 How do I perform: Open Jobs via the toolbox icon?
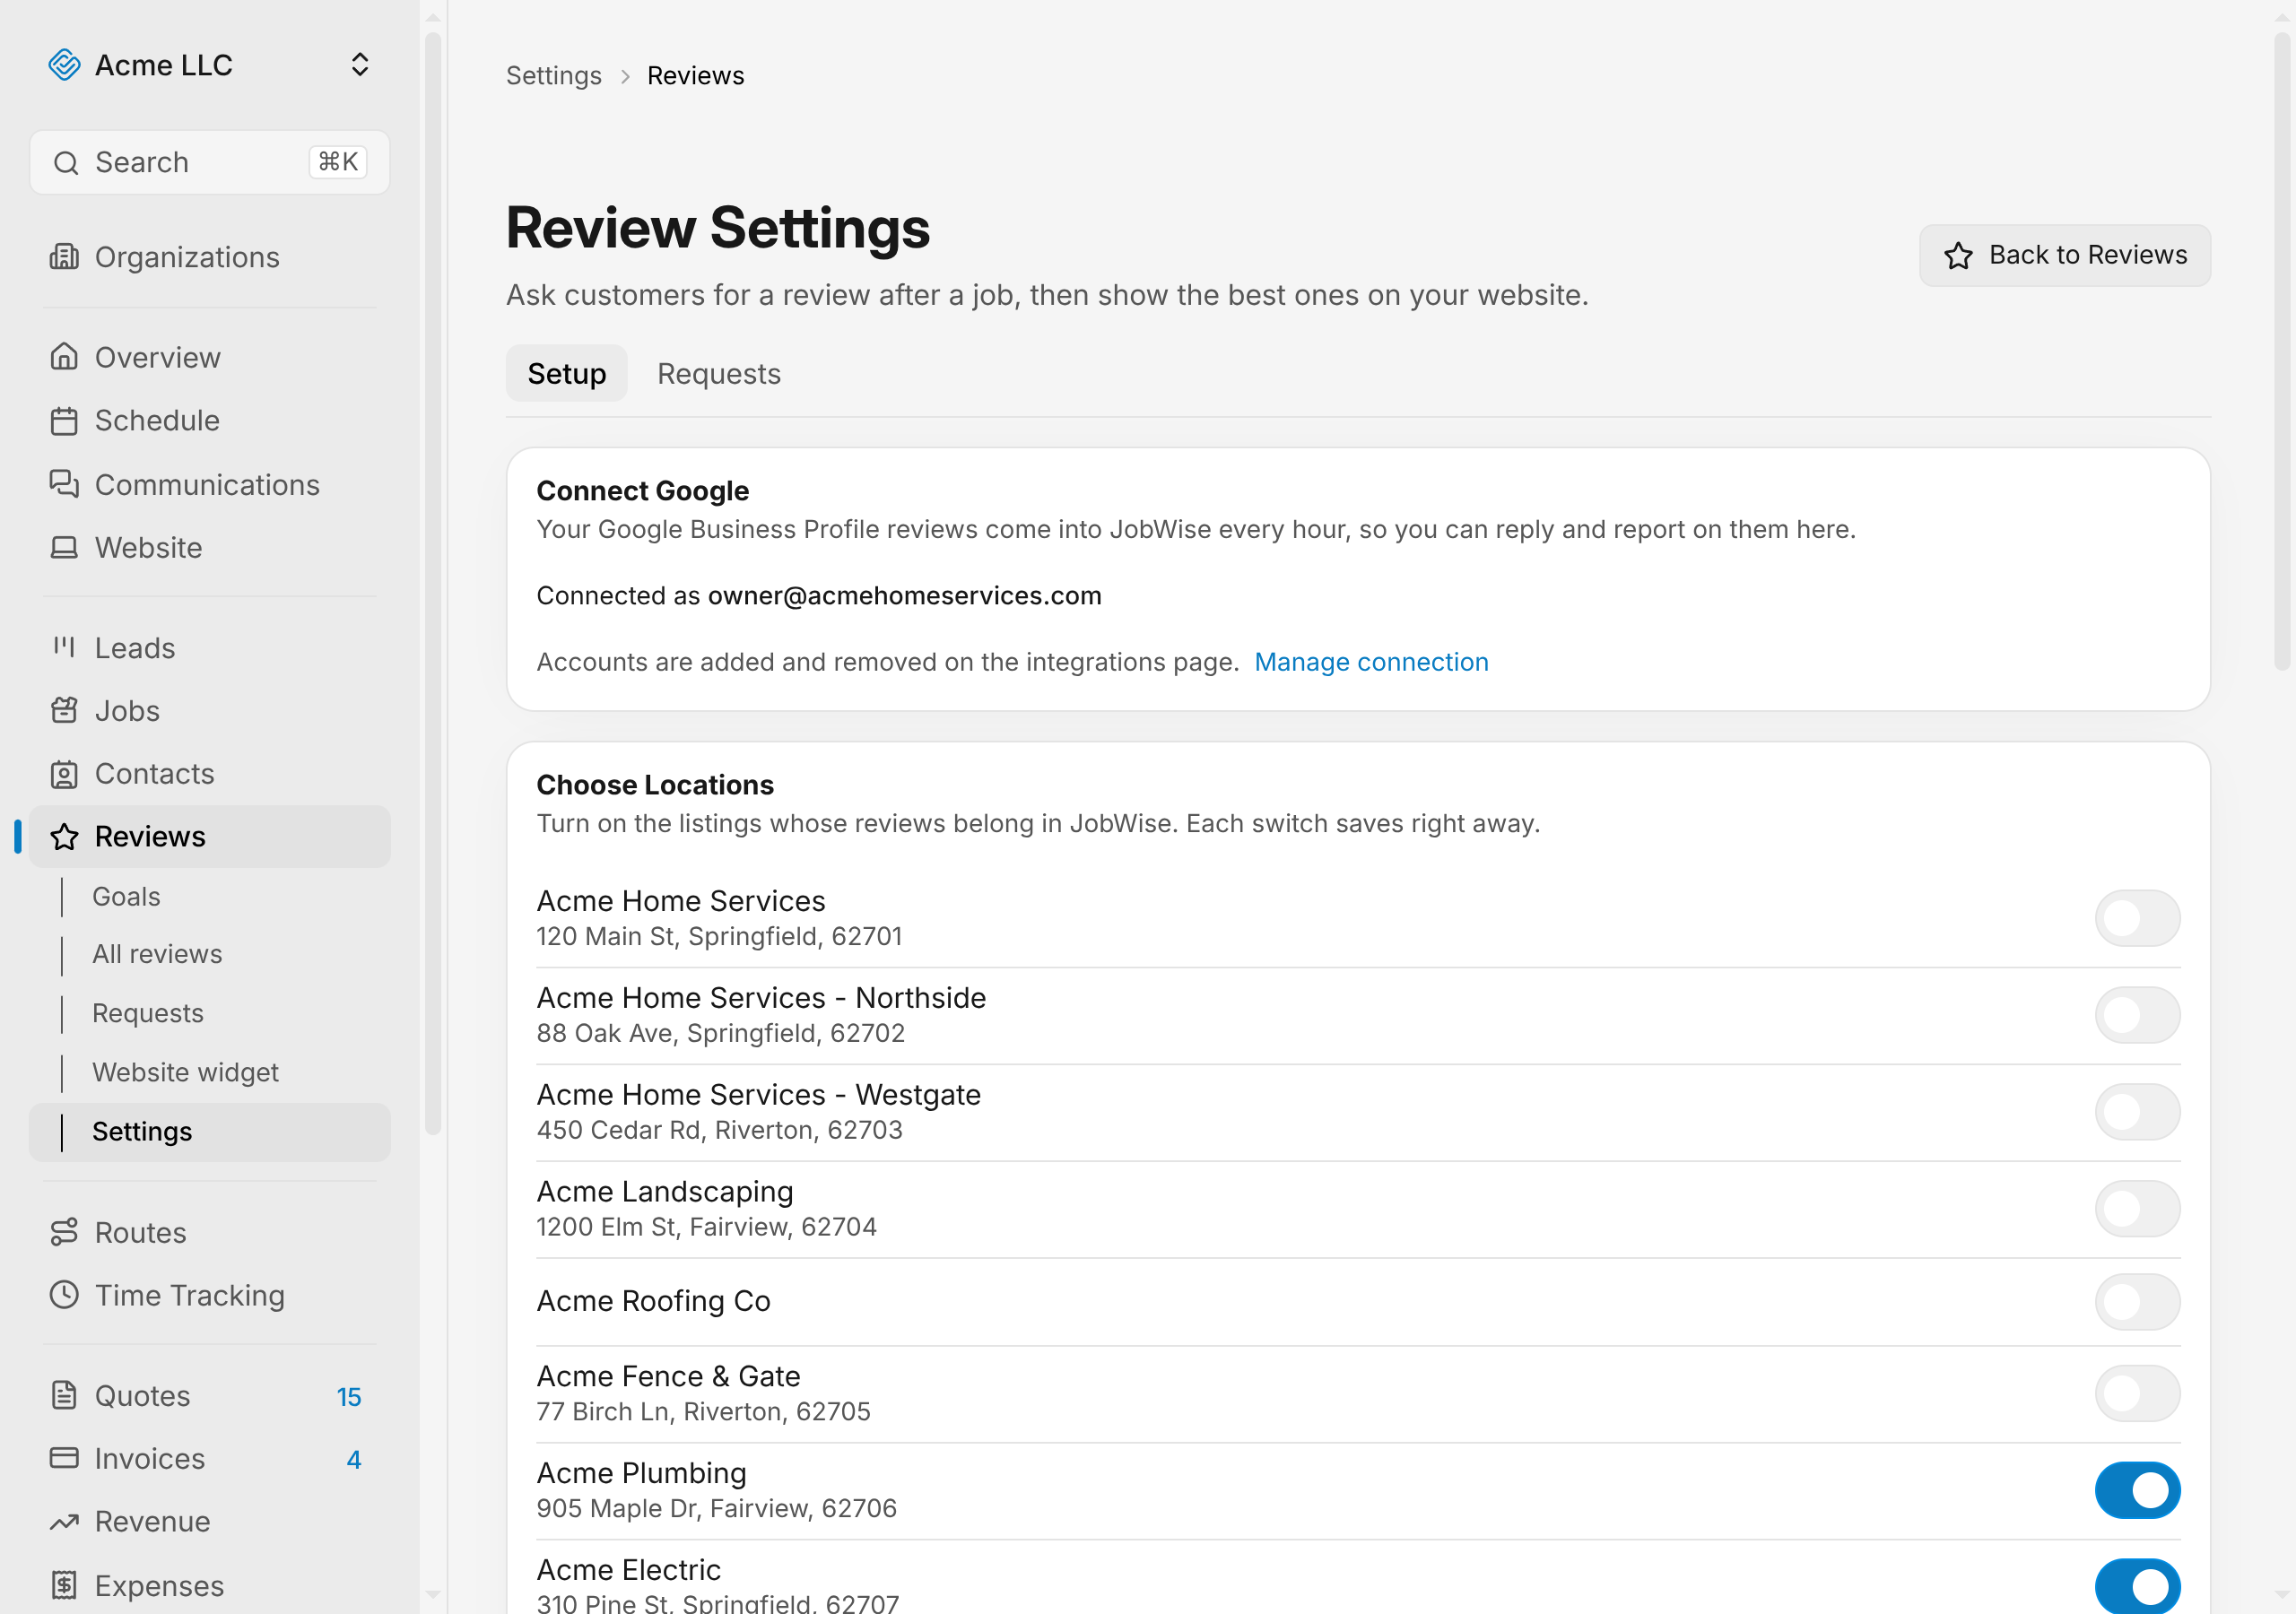click(64, 710)
